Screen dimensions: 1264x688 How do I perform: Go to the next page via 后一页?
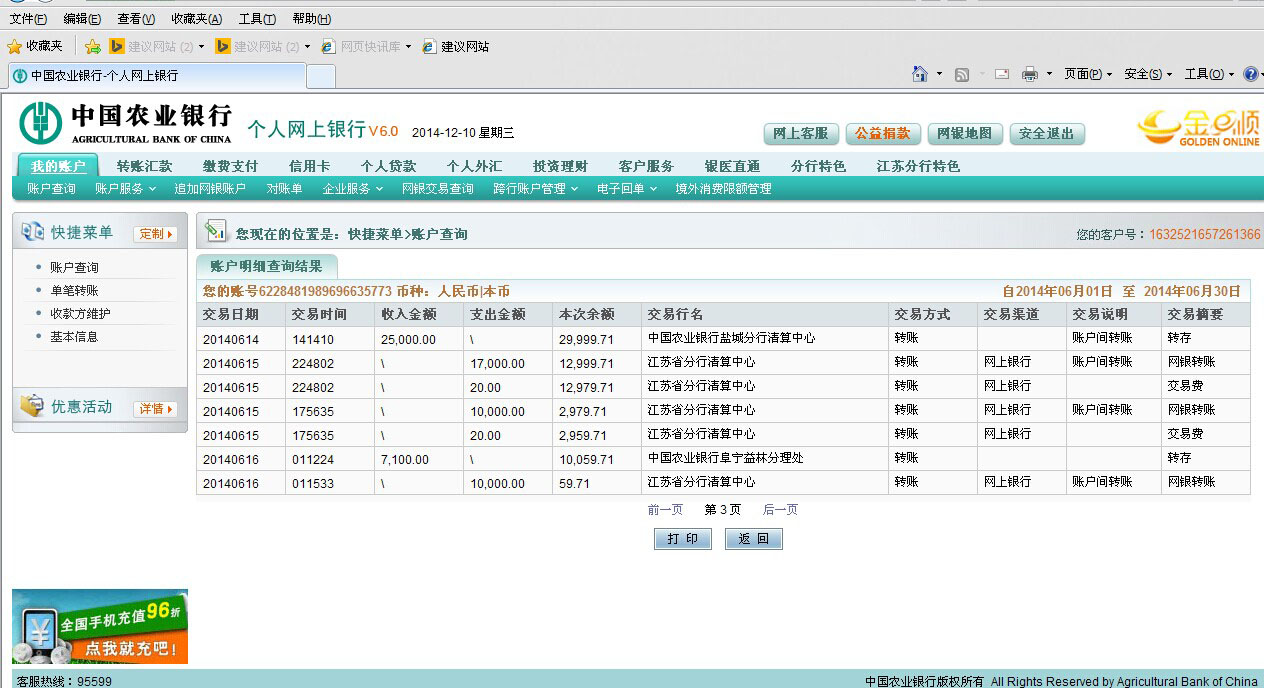780,510
